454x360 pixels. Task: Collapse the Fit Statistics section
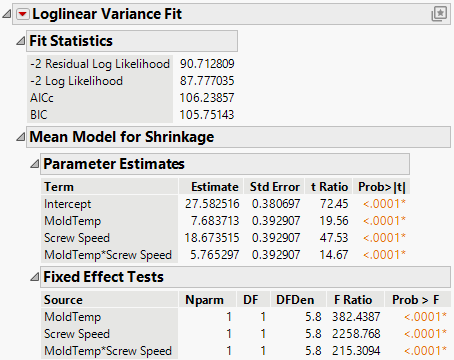click(x=21, y=41)
